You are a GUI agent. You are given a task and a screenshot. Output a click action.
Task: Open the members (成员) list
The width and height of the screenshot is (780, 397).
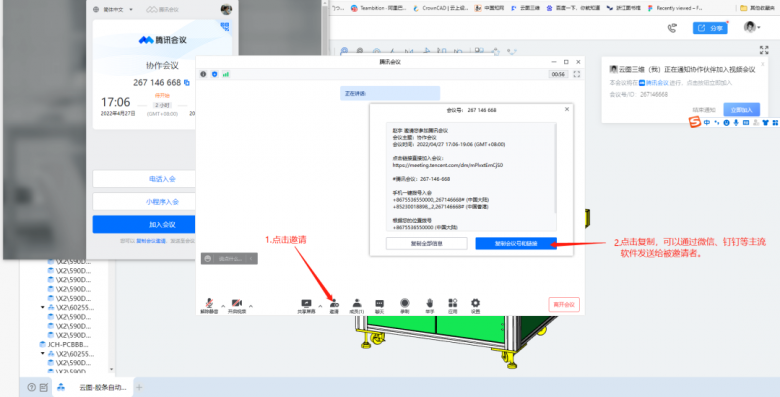pyautogui.click(x=357, y=305)
